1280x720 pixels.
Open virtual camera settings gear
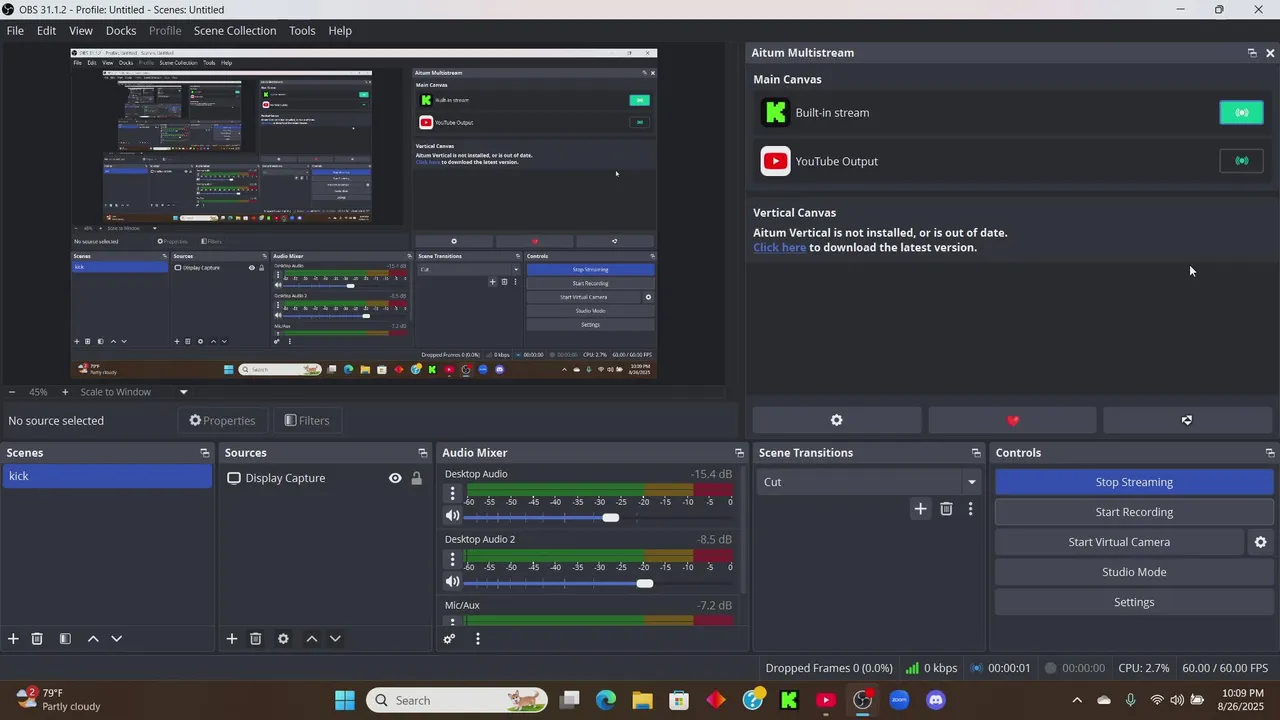1260,542
